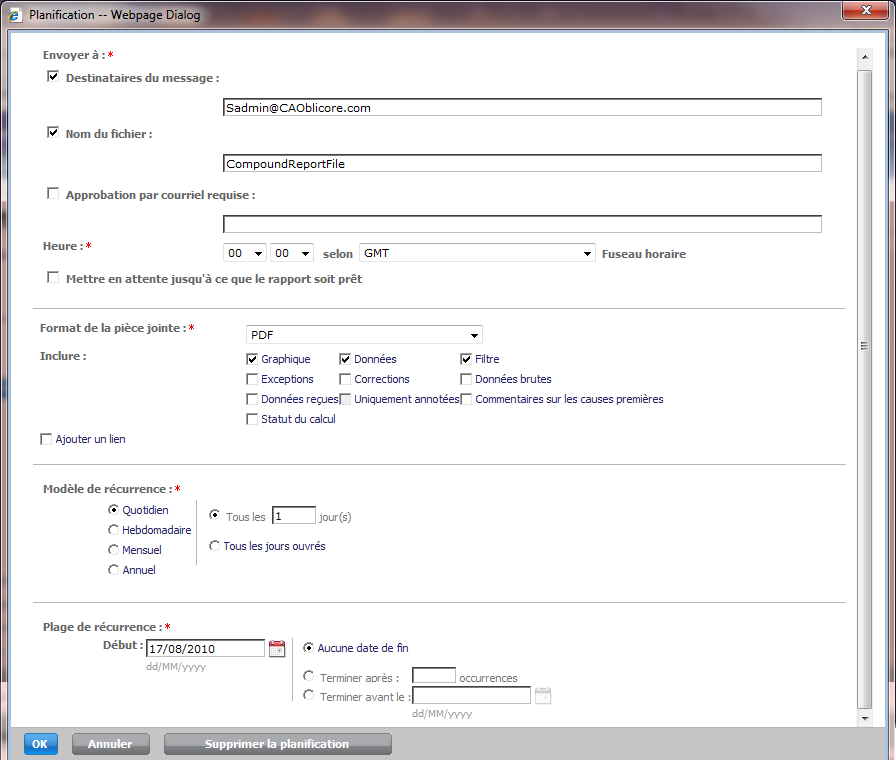The width and height of the screenshot is (896, 760).
Task: Click the Internet Explorer icon in title bar
Action: (15, 15)
